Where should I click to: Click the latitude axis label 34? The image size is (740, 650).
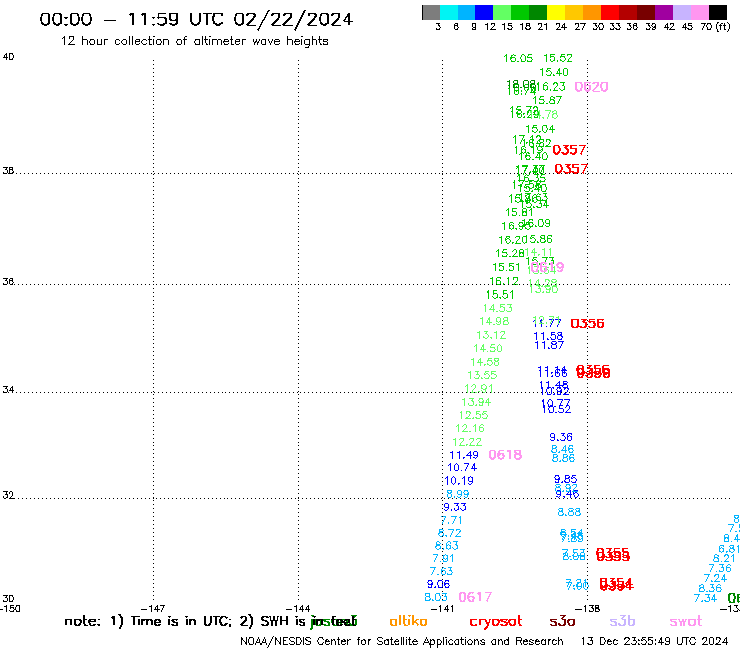coord(8,390)
